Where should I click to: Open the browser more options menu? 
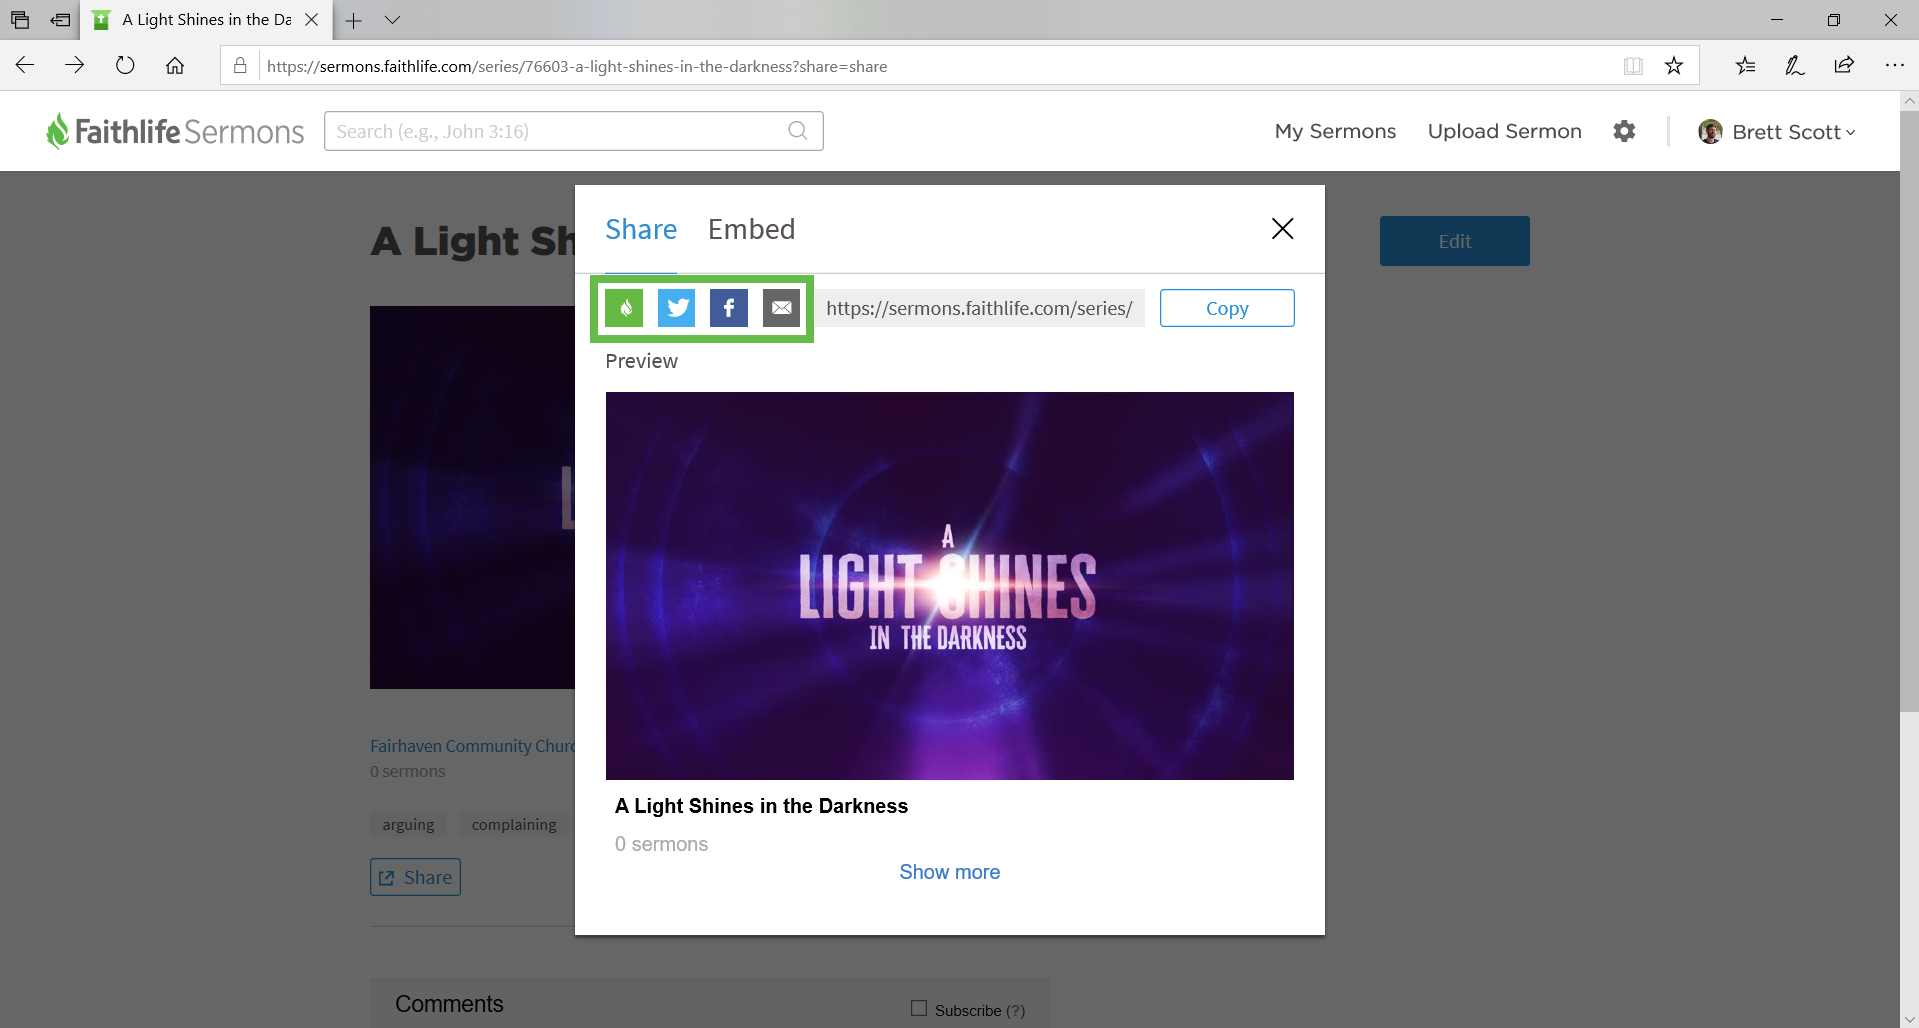(x=1894, y=66)
